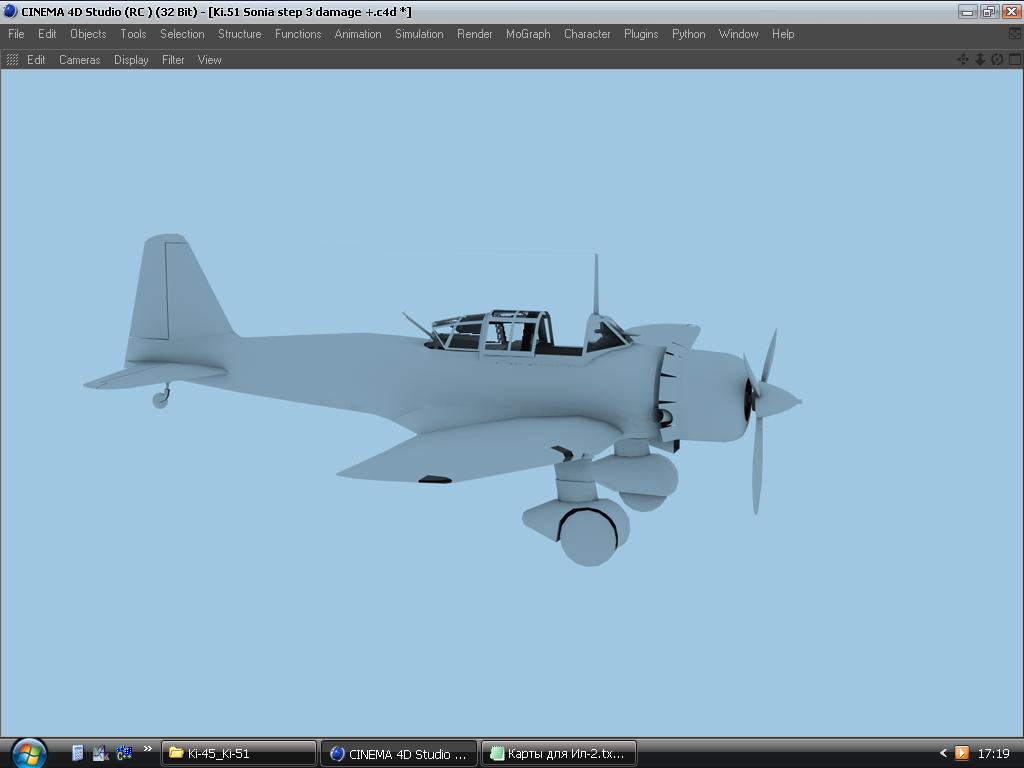The image size is (1024, 768).
Task: Open the viewport Filter menu
Action: tap(173, 60)
